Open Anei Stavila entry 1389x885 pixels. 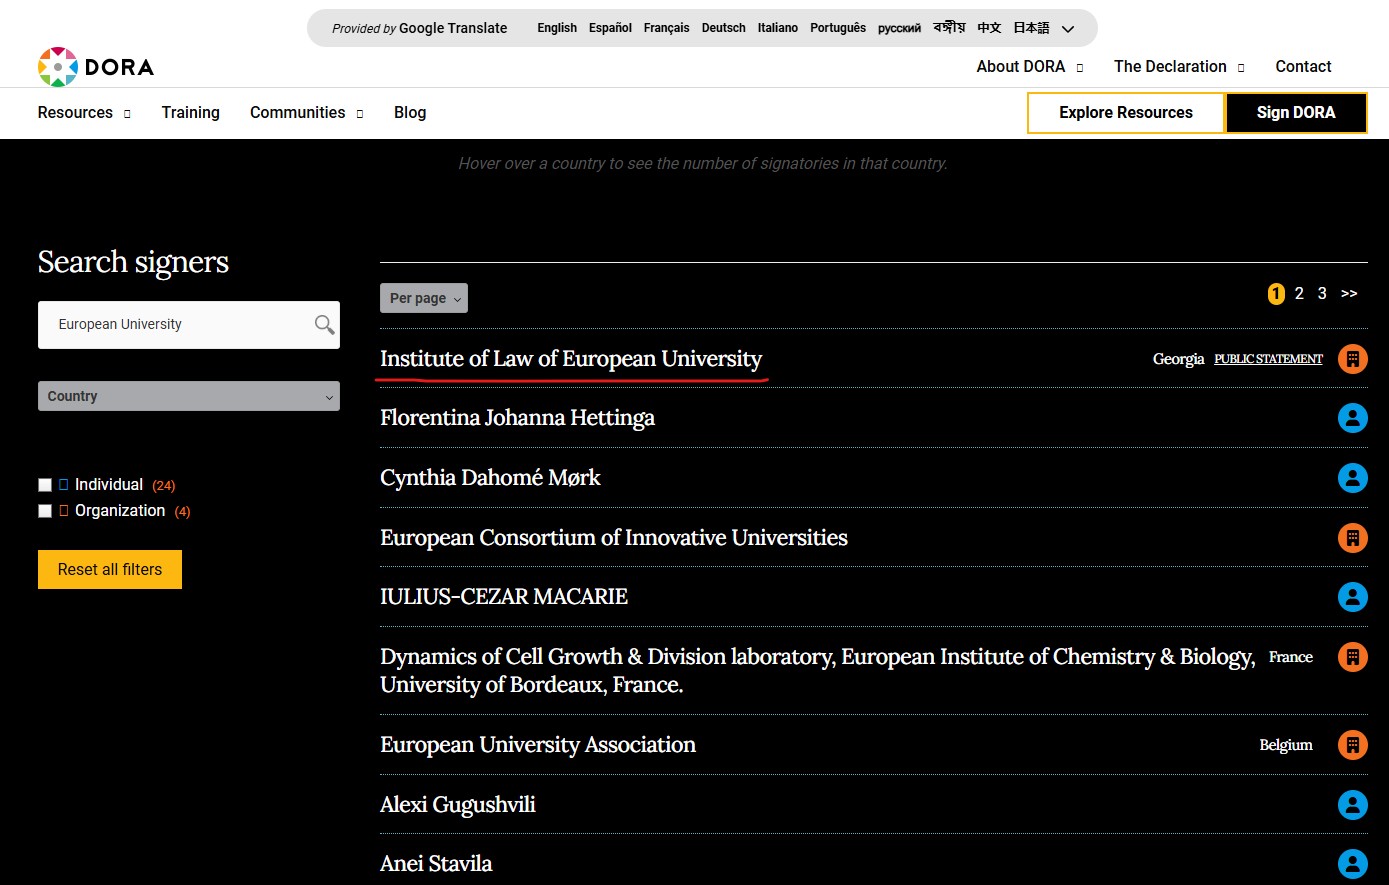click(x=436, y=864)
